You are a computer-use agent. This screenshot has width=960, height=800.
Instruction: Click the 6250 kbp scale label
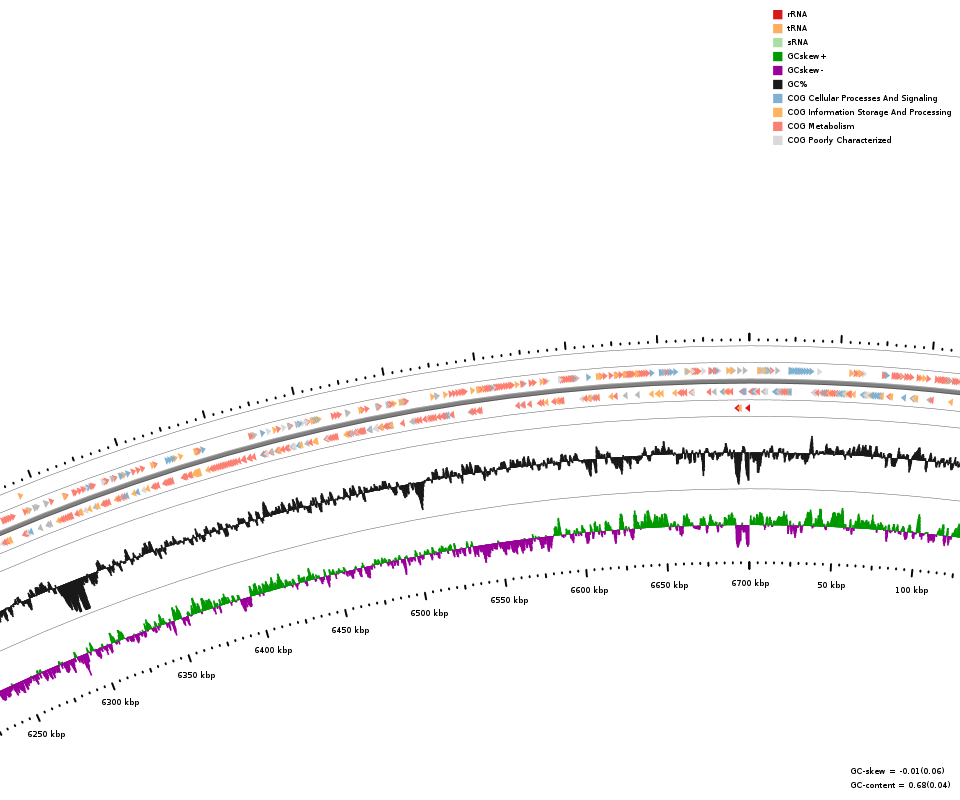[46, 734]
